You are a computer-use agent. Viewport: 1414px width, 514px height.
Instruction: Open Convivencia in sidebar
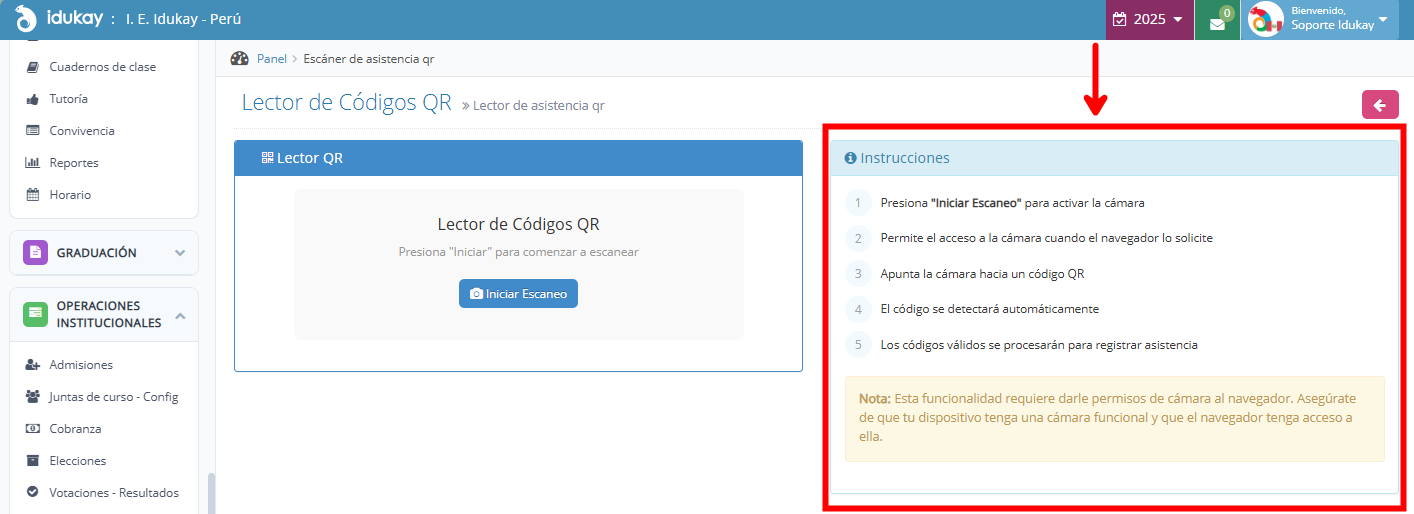point(82,131)
